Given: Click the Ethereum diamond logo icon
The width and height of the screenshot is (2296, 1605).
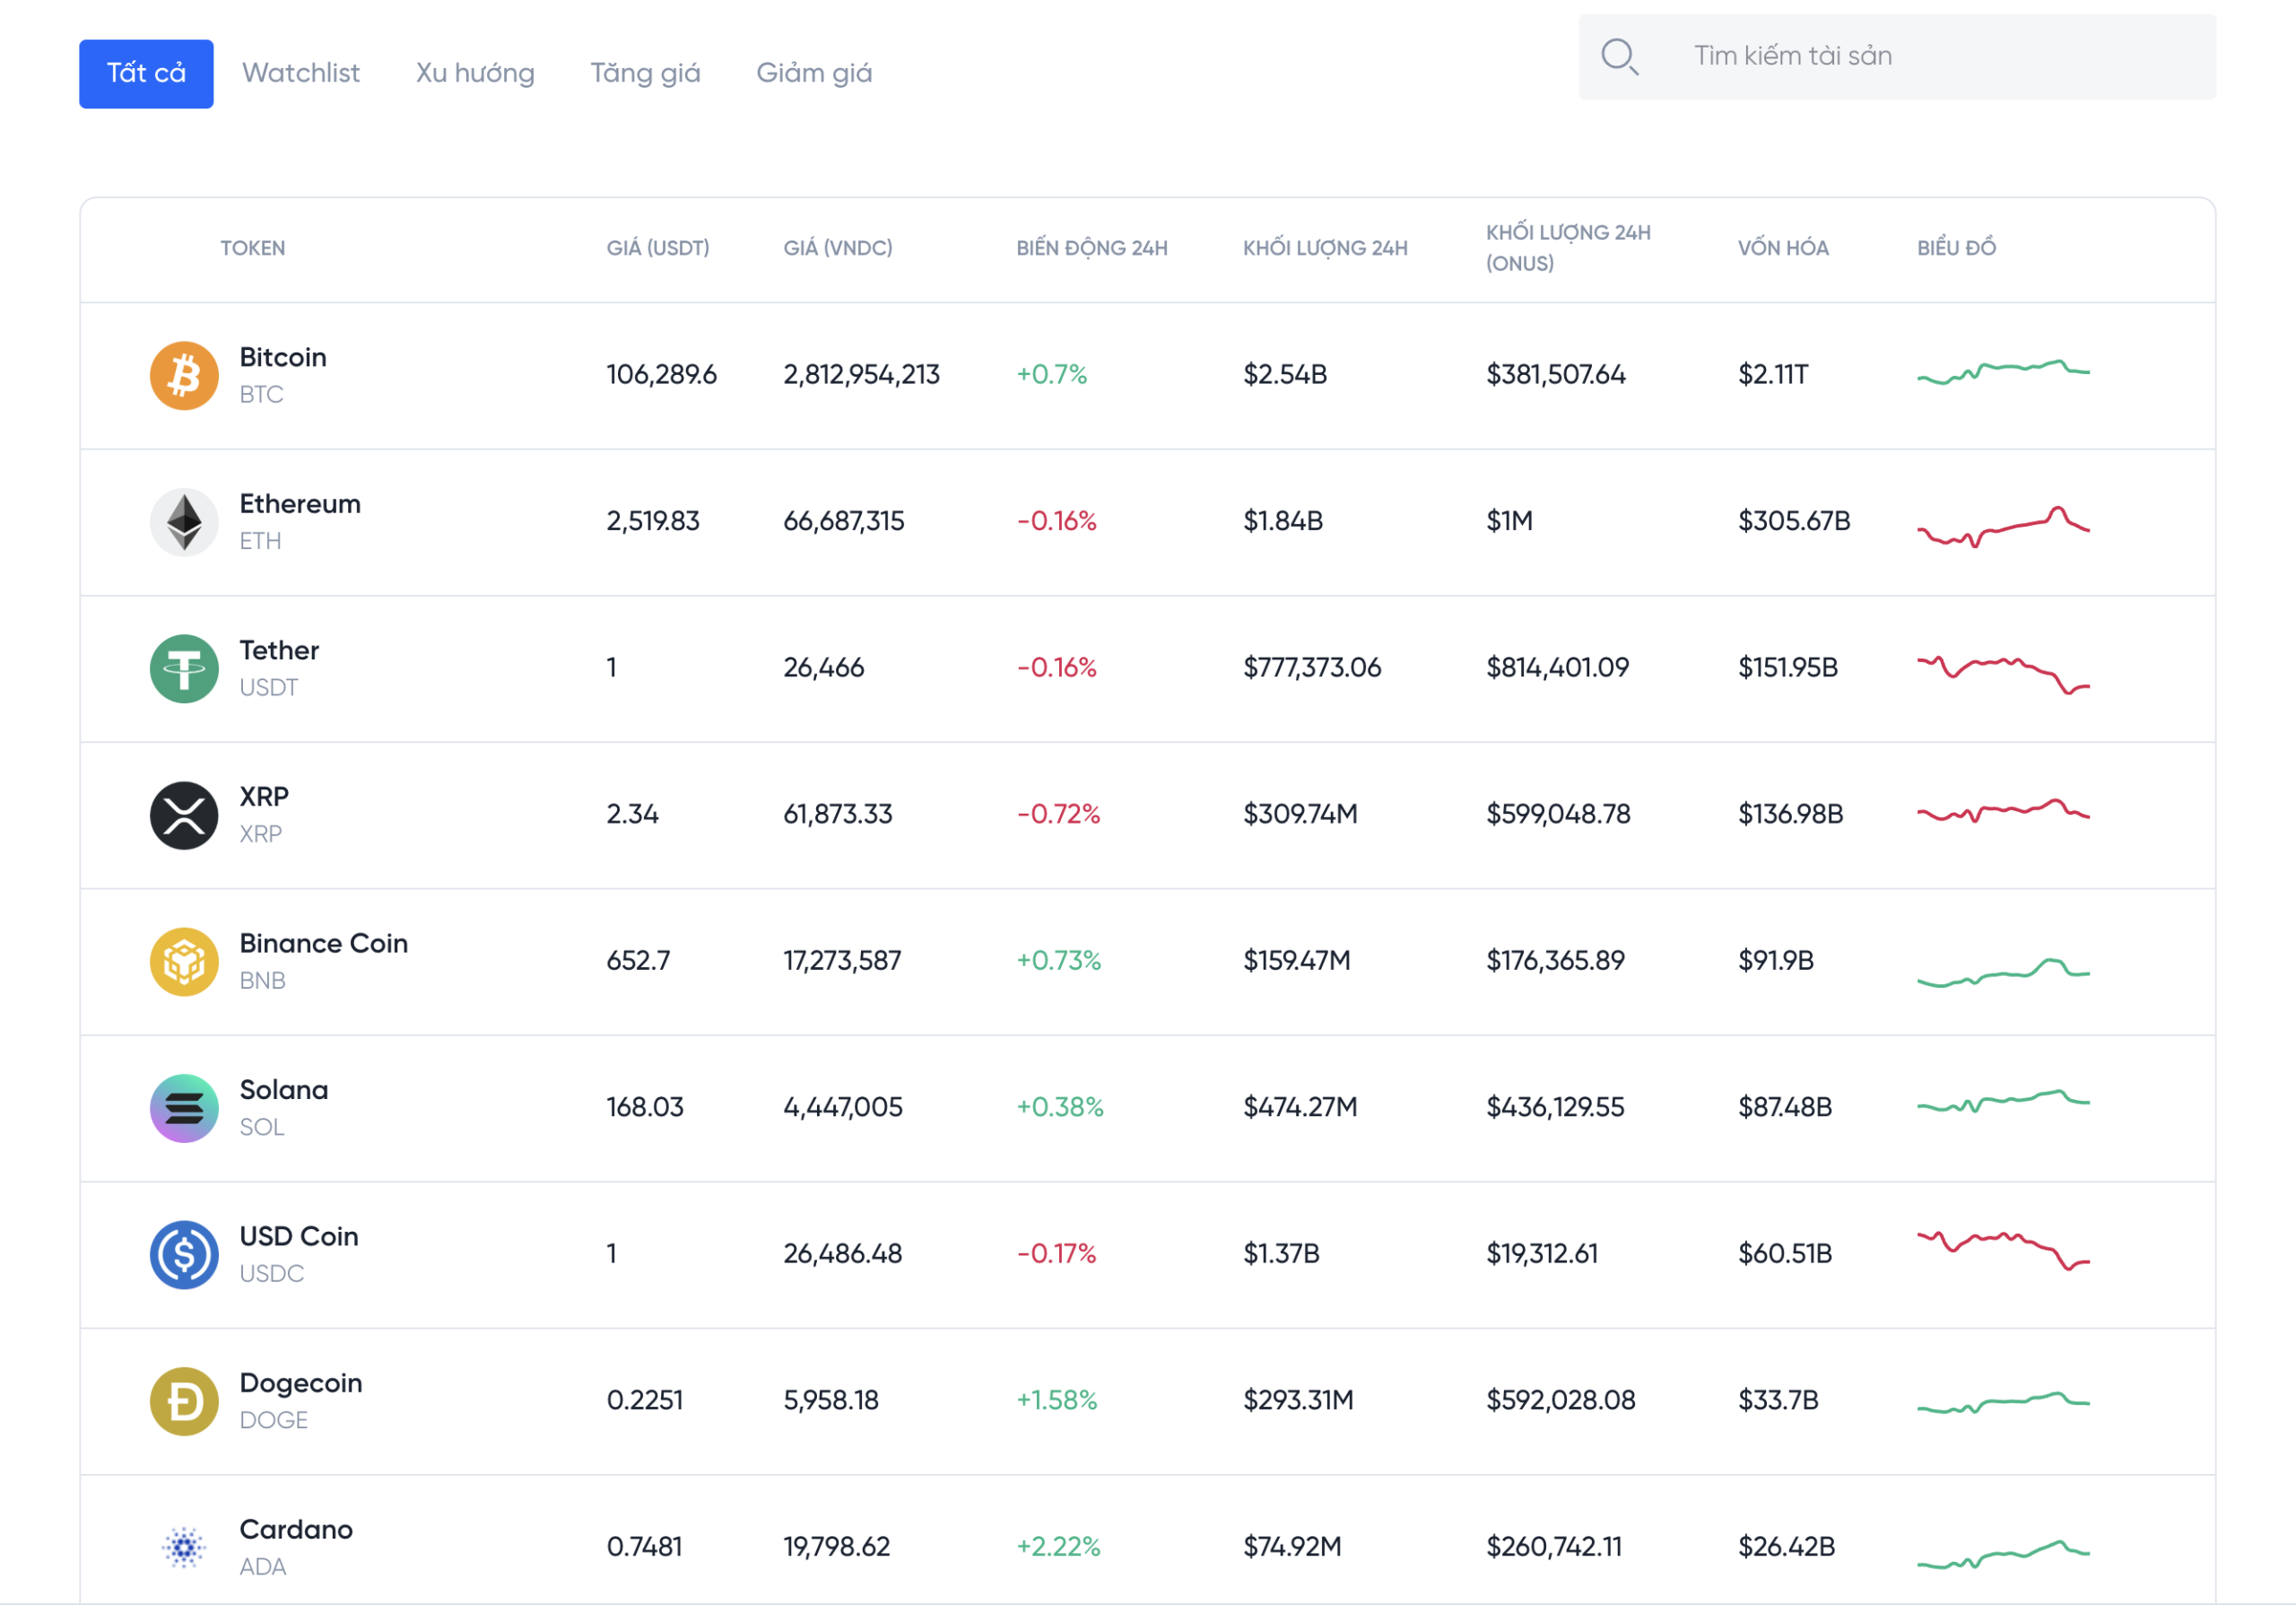Looking at the screenshot, I should tap(184, 522).
